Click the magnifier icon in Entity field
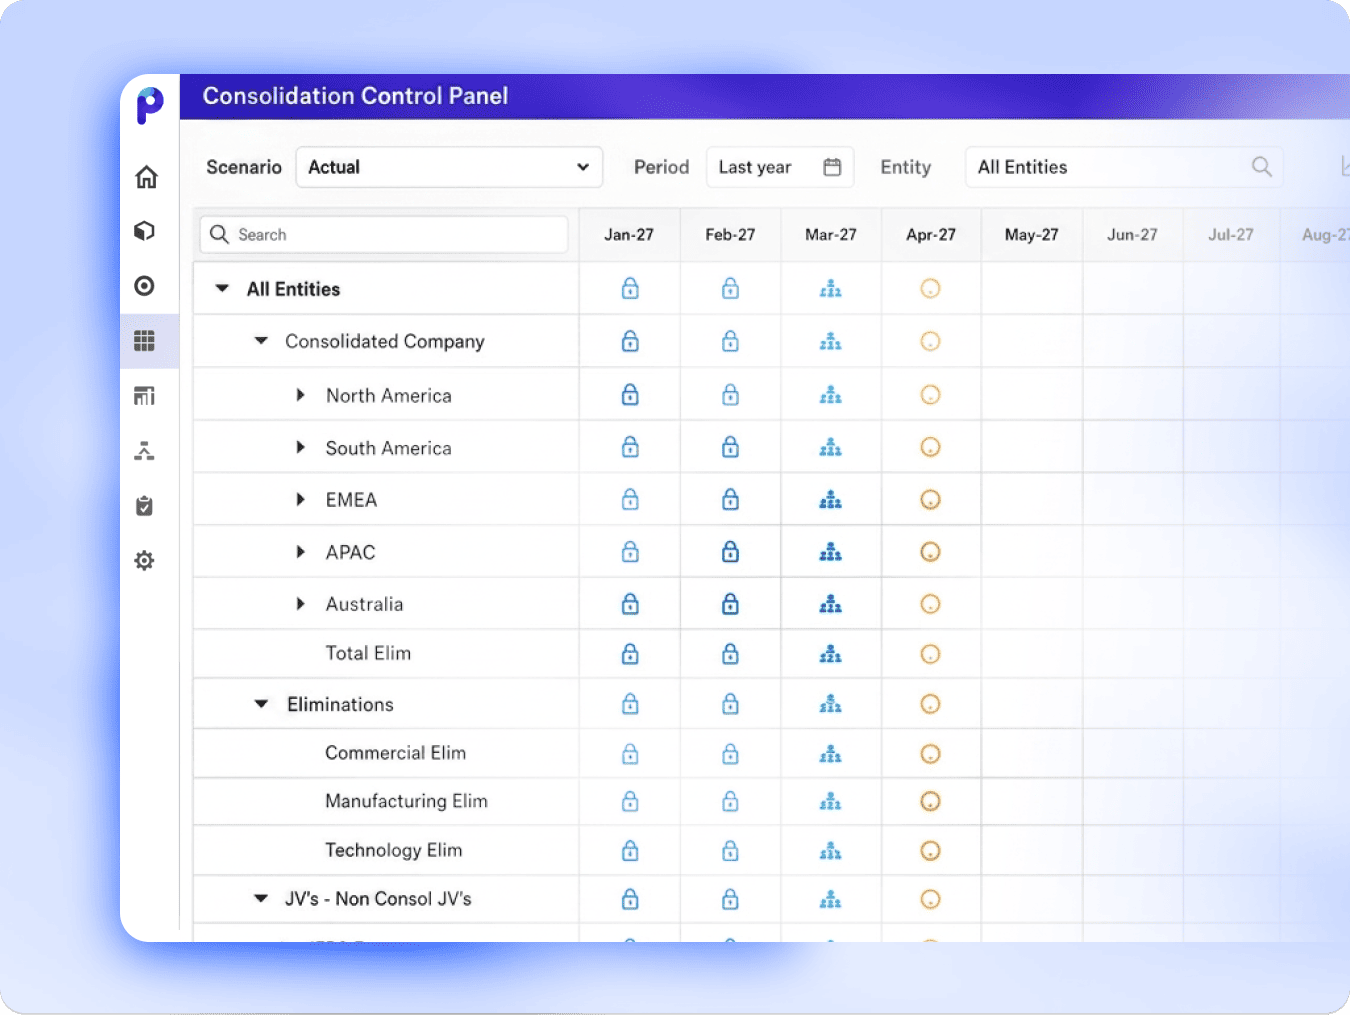The width and height of the screenshot is (1350, 1015). pos(1262,167)
